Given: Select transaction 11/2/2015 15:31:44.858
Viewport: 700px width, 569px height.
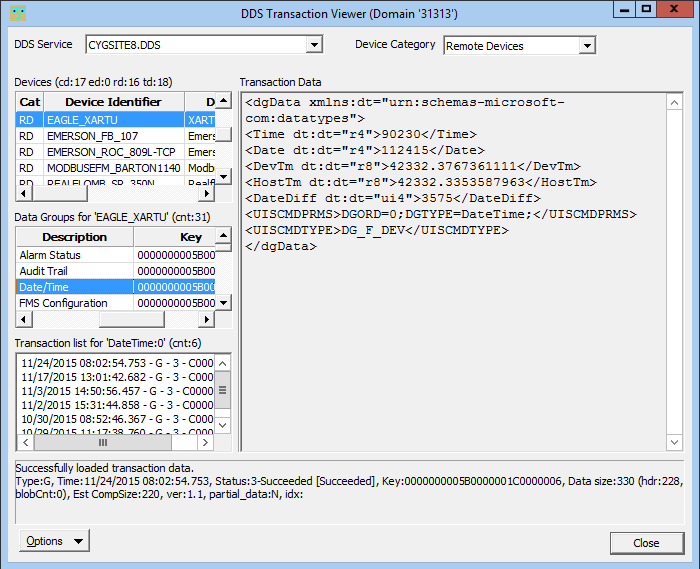Looking at the screenshot, I should [117, 405].
